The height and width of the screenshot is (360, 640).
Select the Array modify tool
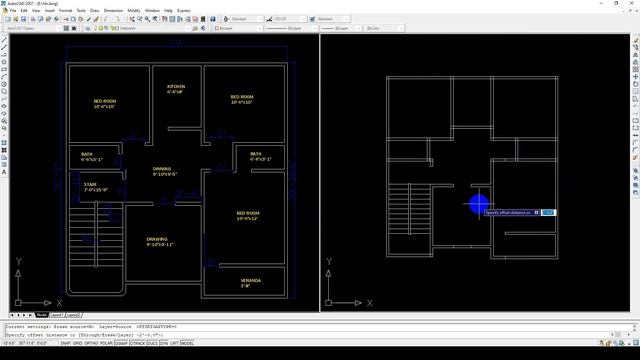point(636,69)
